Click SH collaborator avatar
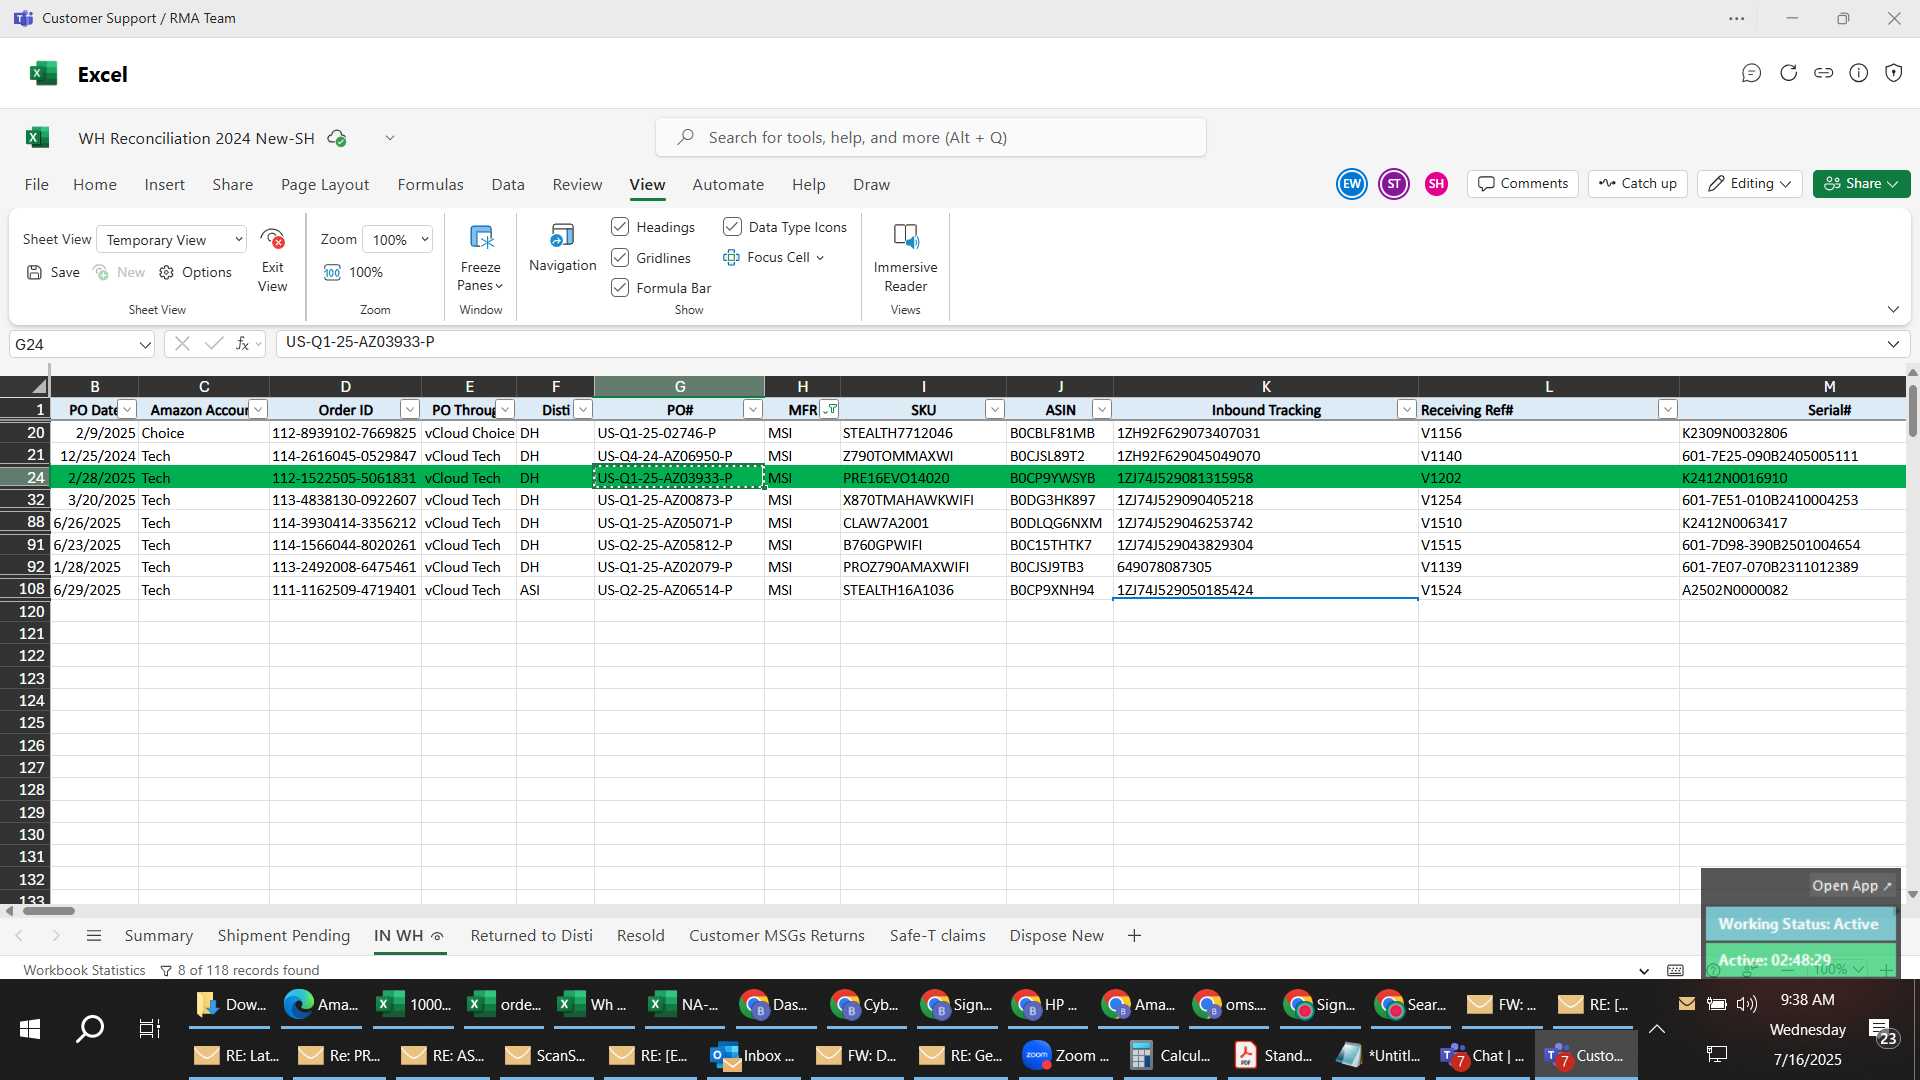This screenshot has height=1080, width=1920. pos(1436,184)
